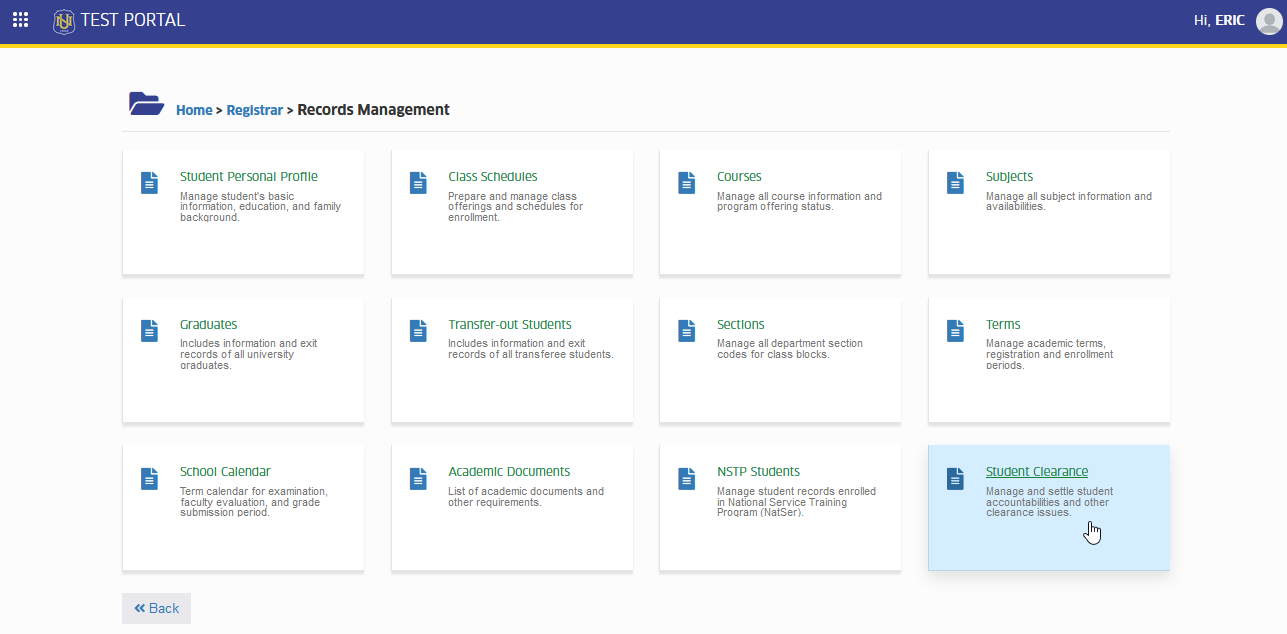Open the user avatar profile picture
This screenshot has height=634, width=1287.
(x=1268, y=21)
